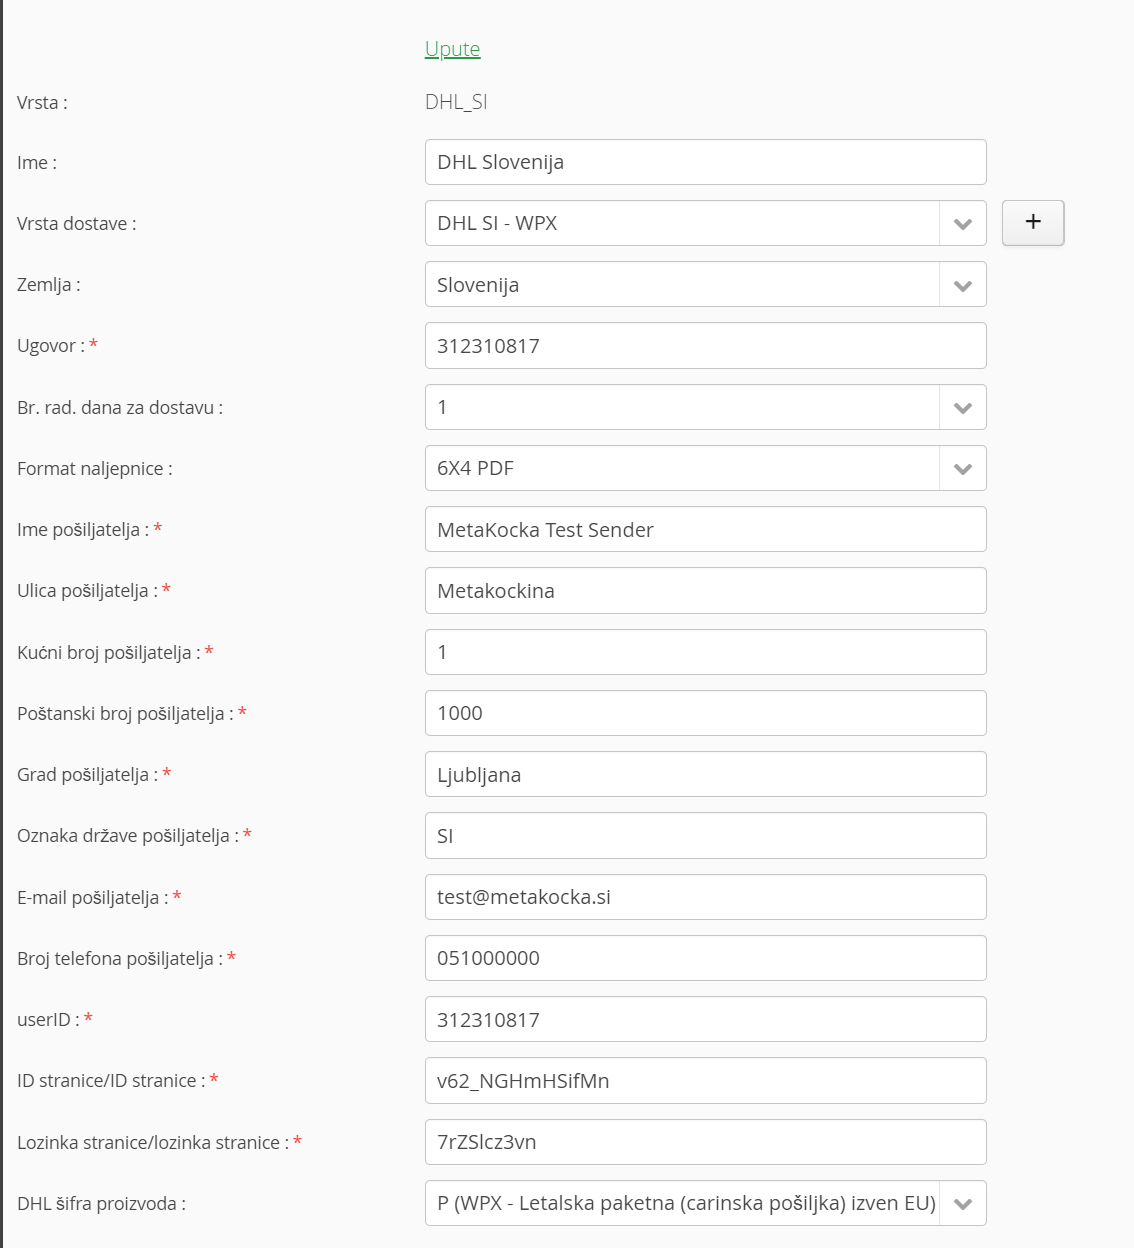Focus the Ugovor input field
The width and height of the screenshot is (1134, 1248).
click(x=705, y=345)
